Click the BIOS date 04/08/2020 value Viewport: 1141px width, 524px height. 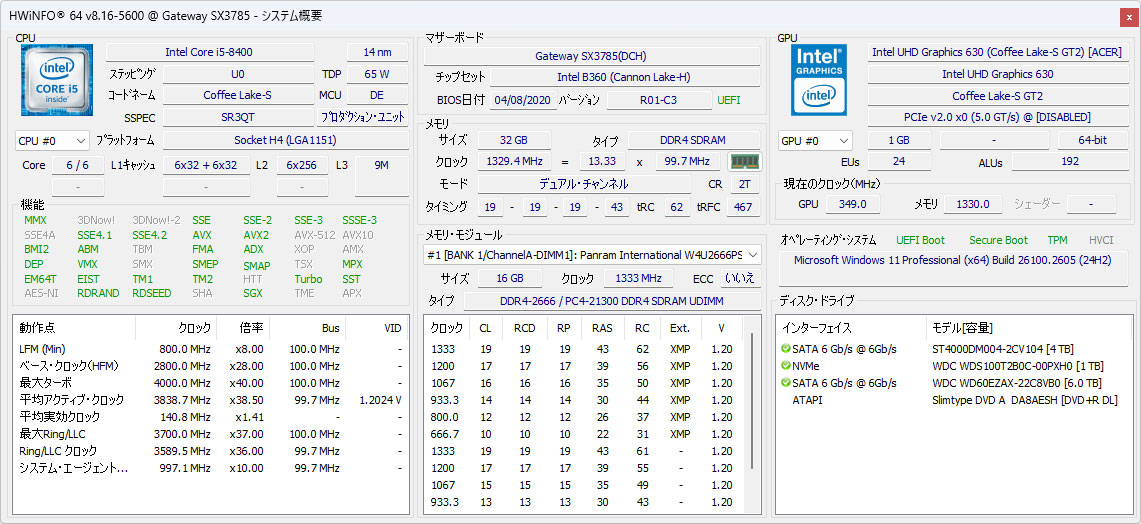(x=523, y=100)
